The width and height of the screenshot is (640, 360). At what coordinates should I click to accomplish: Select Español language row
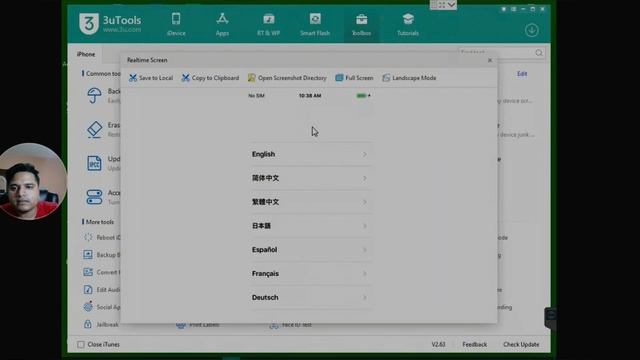pyautogui.click(x=310, y=250)
